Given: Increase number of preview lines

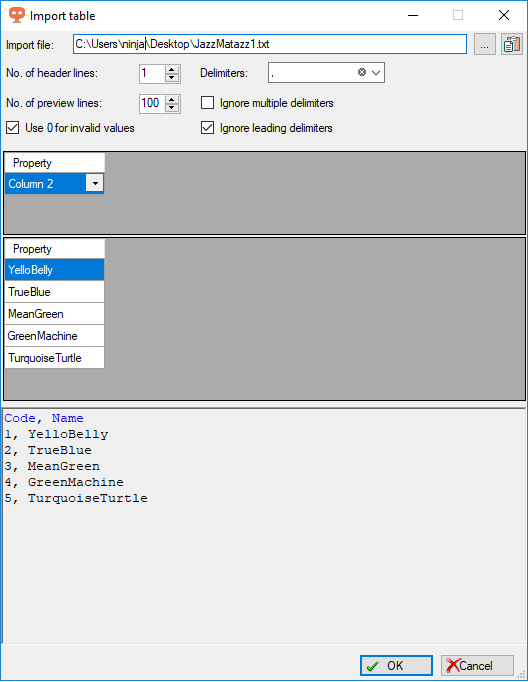Looking at the screenshot, I should coord(172,100).
